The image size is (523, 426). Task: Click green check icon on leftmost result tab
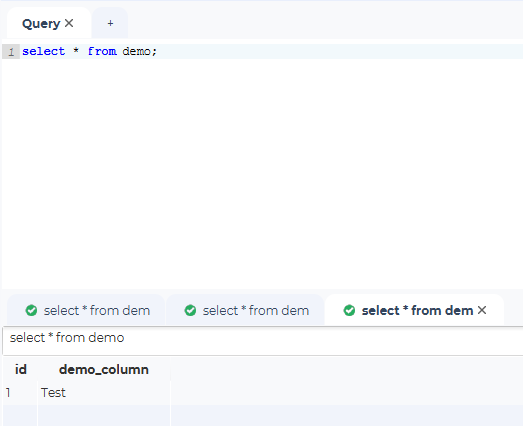click(x=31, y=311)
